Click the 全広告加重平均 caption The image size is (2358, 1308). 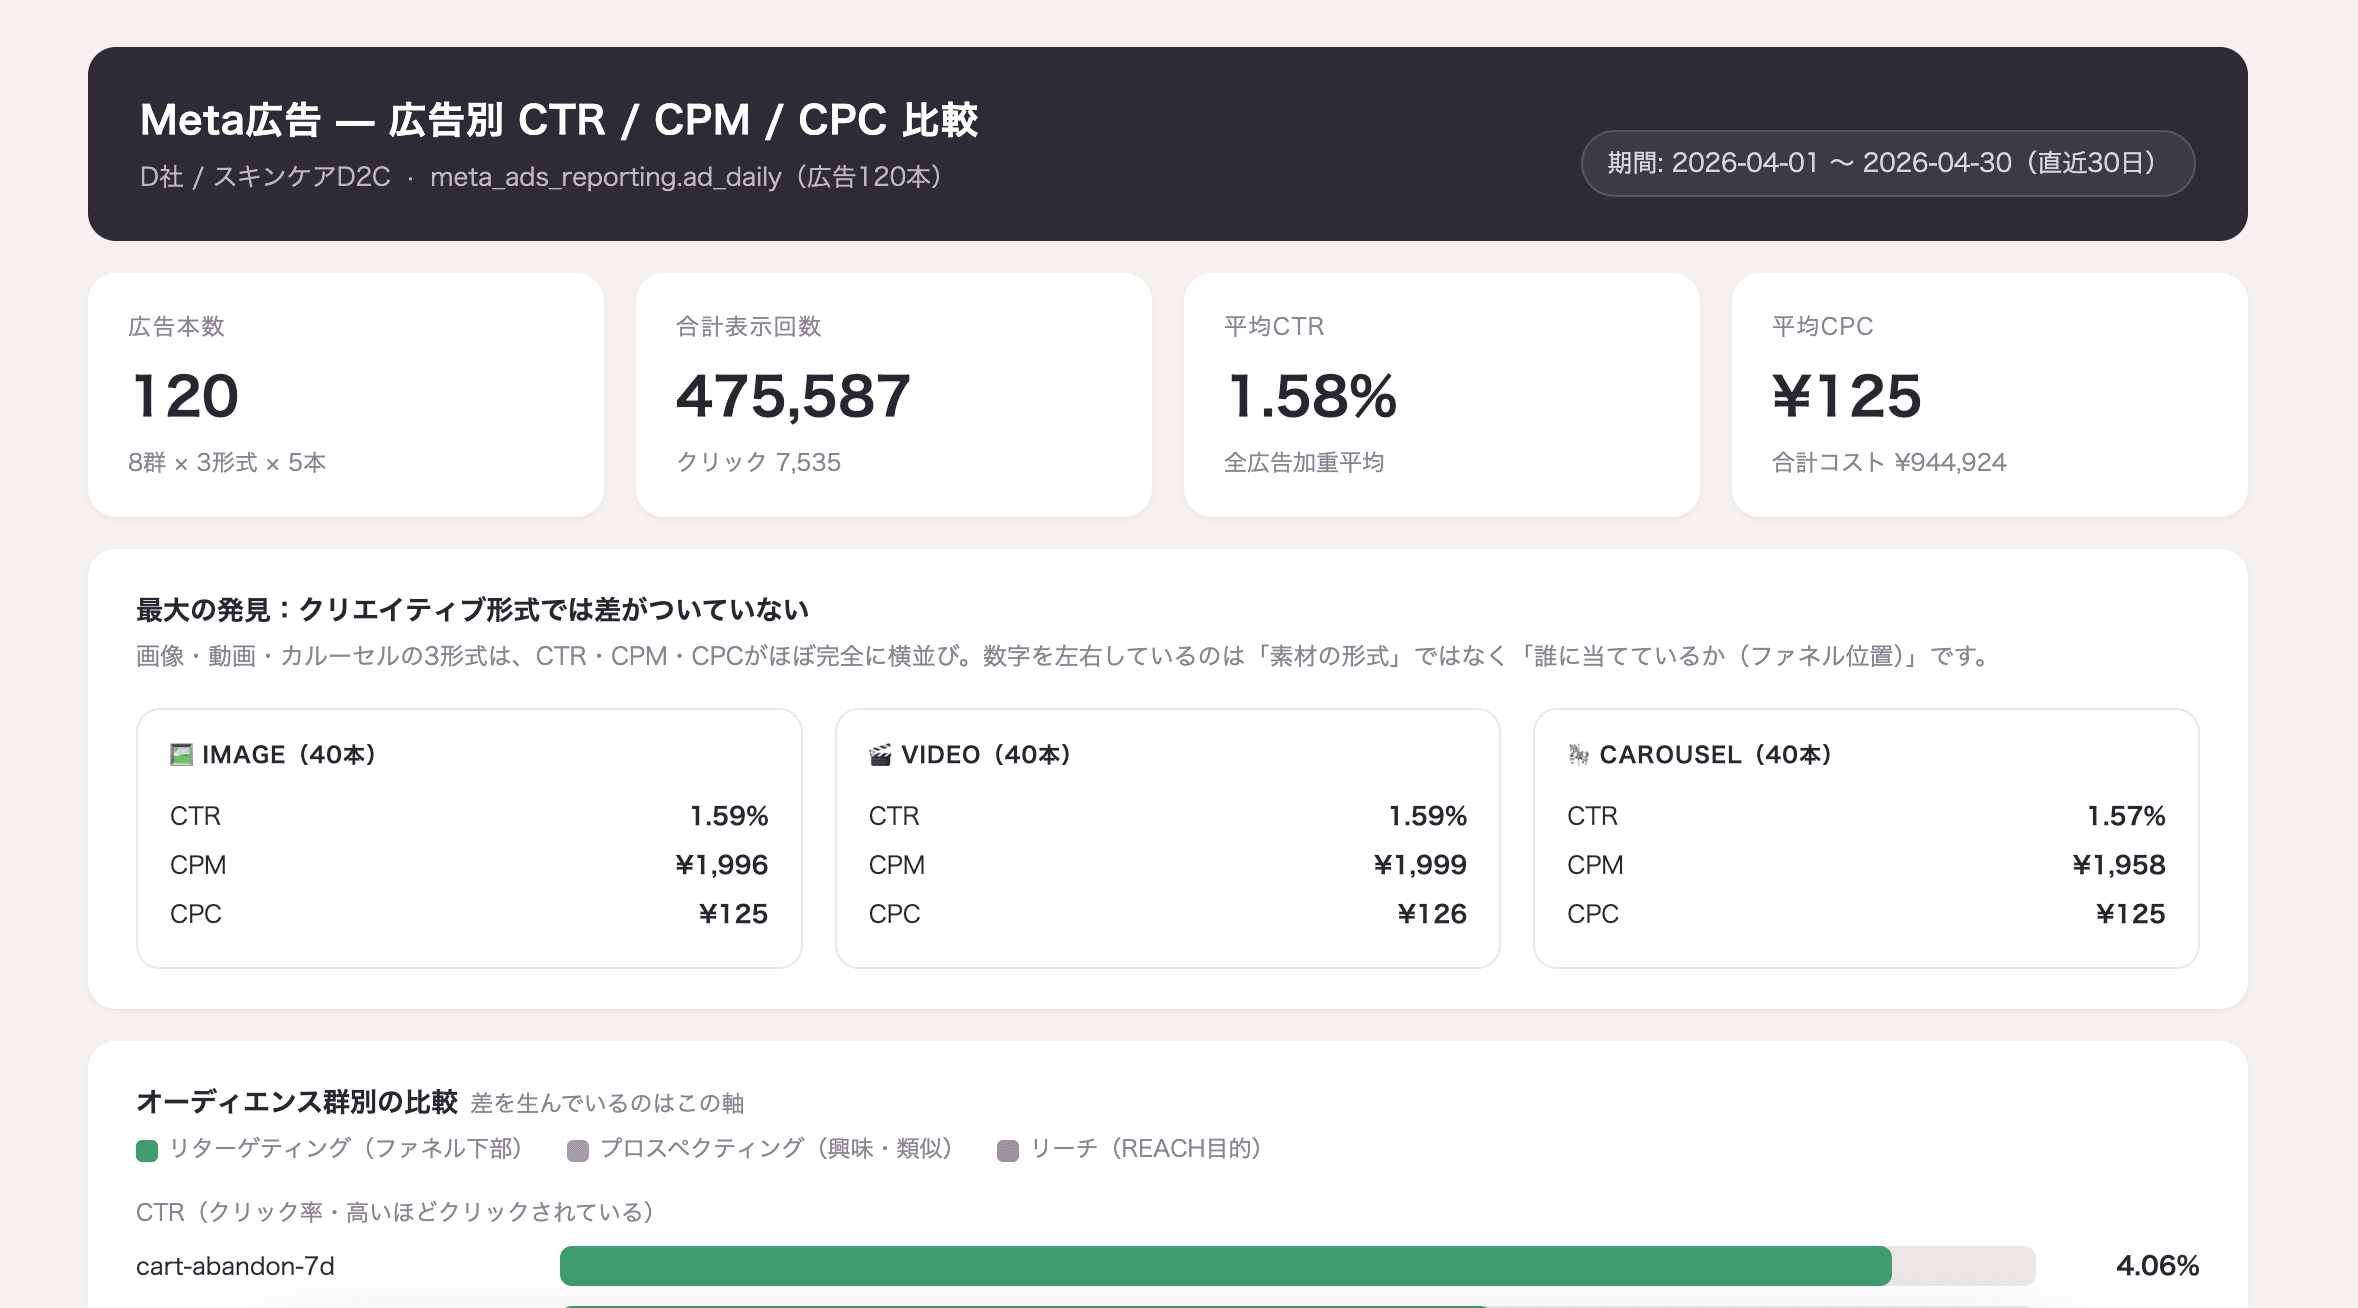pos(1304,462)
